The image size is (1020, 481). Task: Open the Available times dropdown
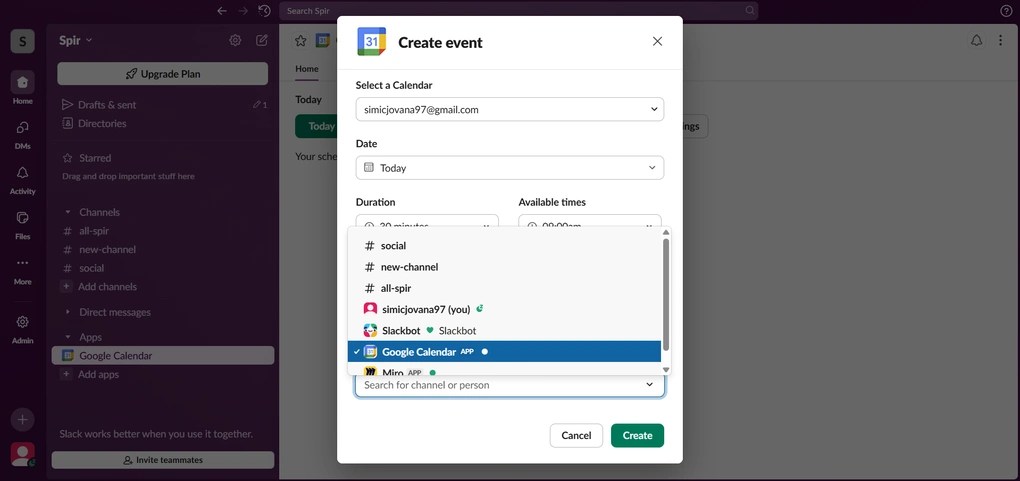(590, 221)
